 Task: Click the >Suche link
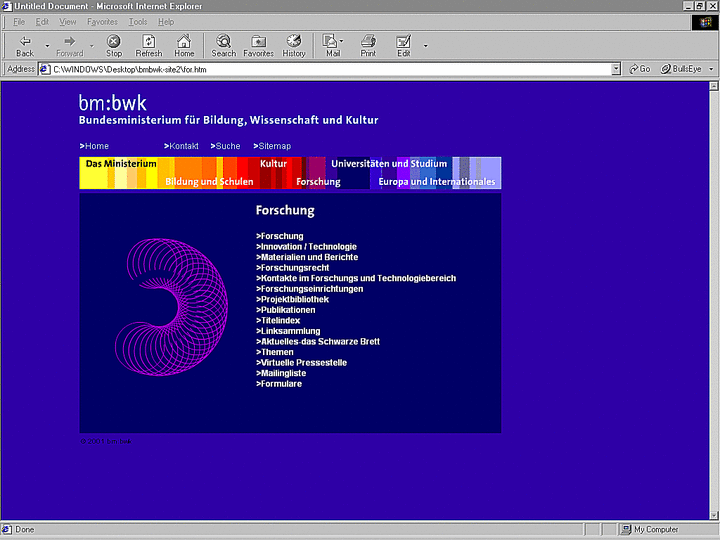(x=225, y=146)
